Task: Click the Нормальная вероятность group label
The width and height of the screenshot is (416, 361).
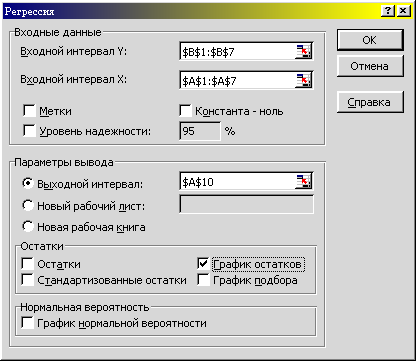Action: (x=85, y=307)
